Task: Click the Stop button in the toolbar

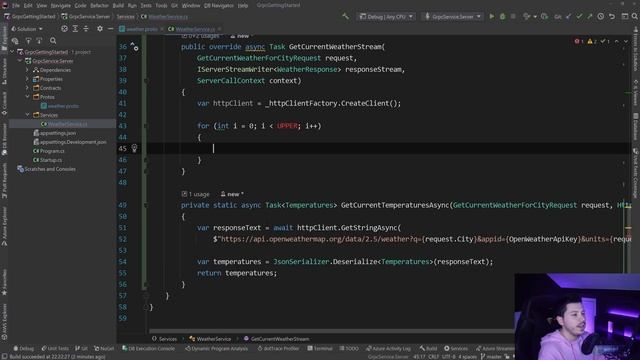Action: click(x=513, y=16)
